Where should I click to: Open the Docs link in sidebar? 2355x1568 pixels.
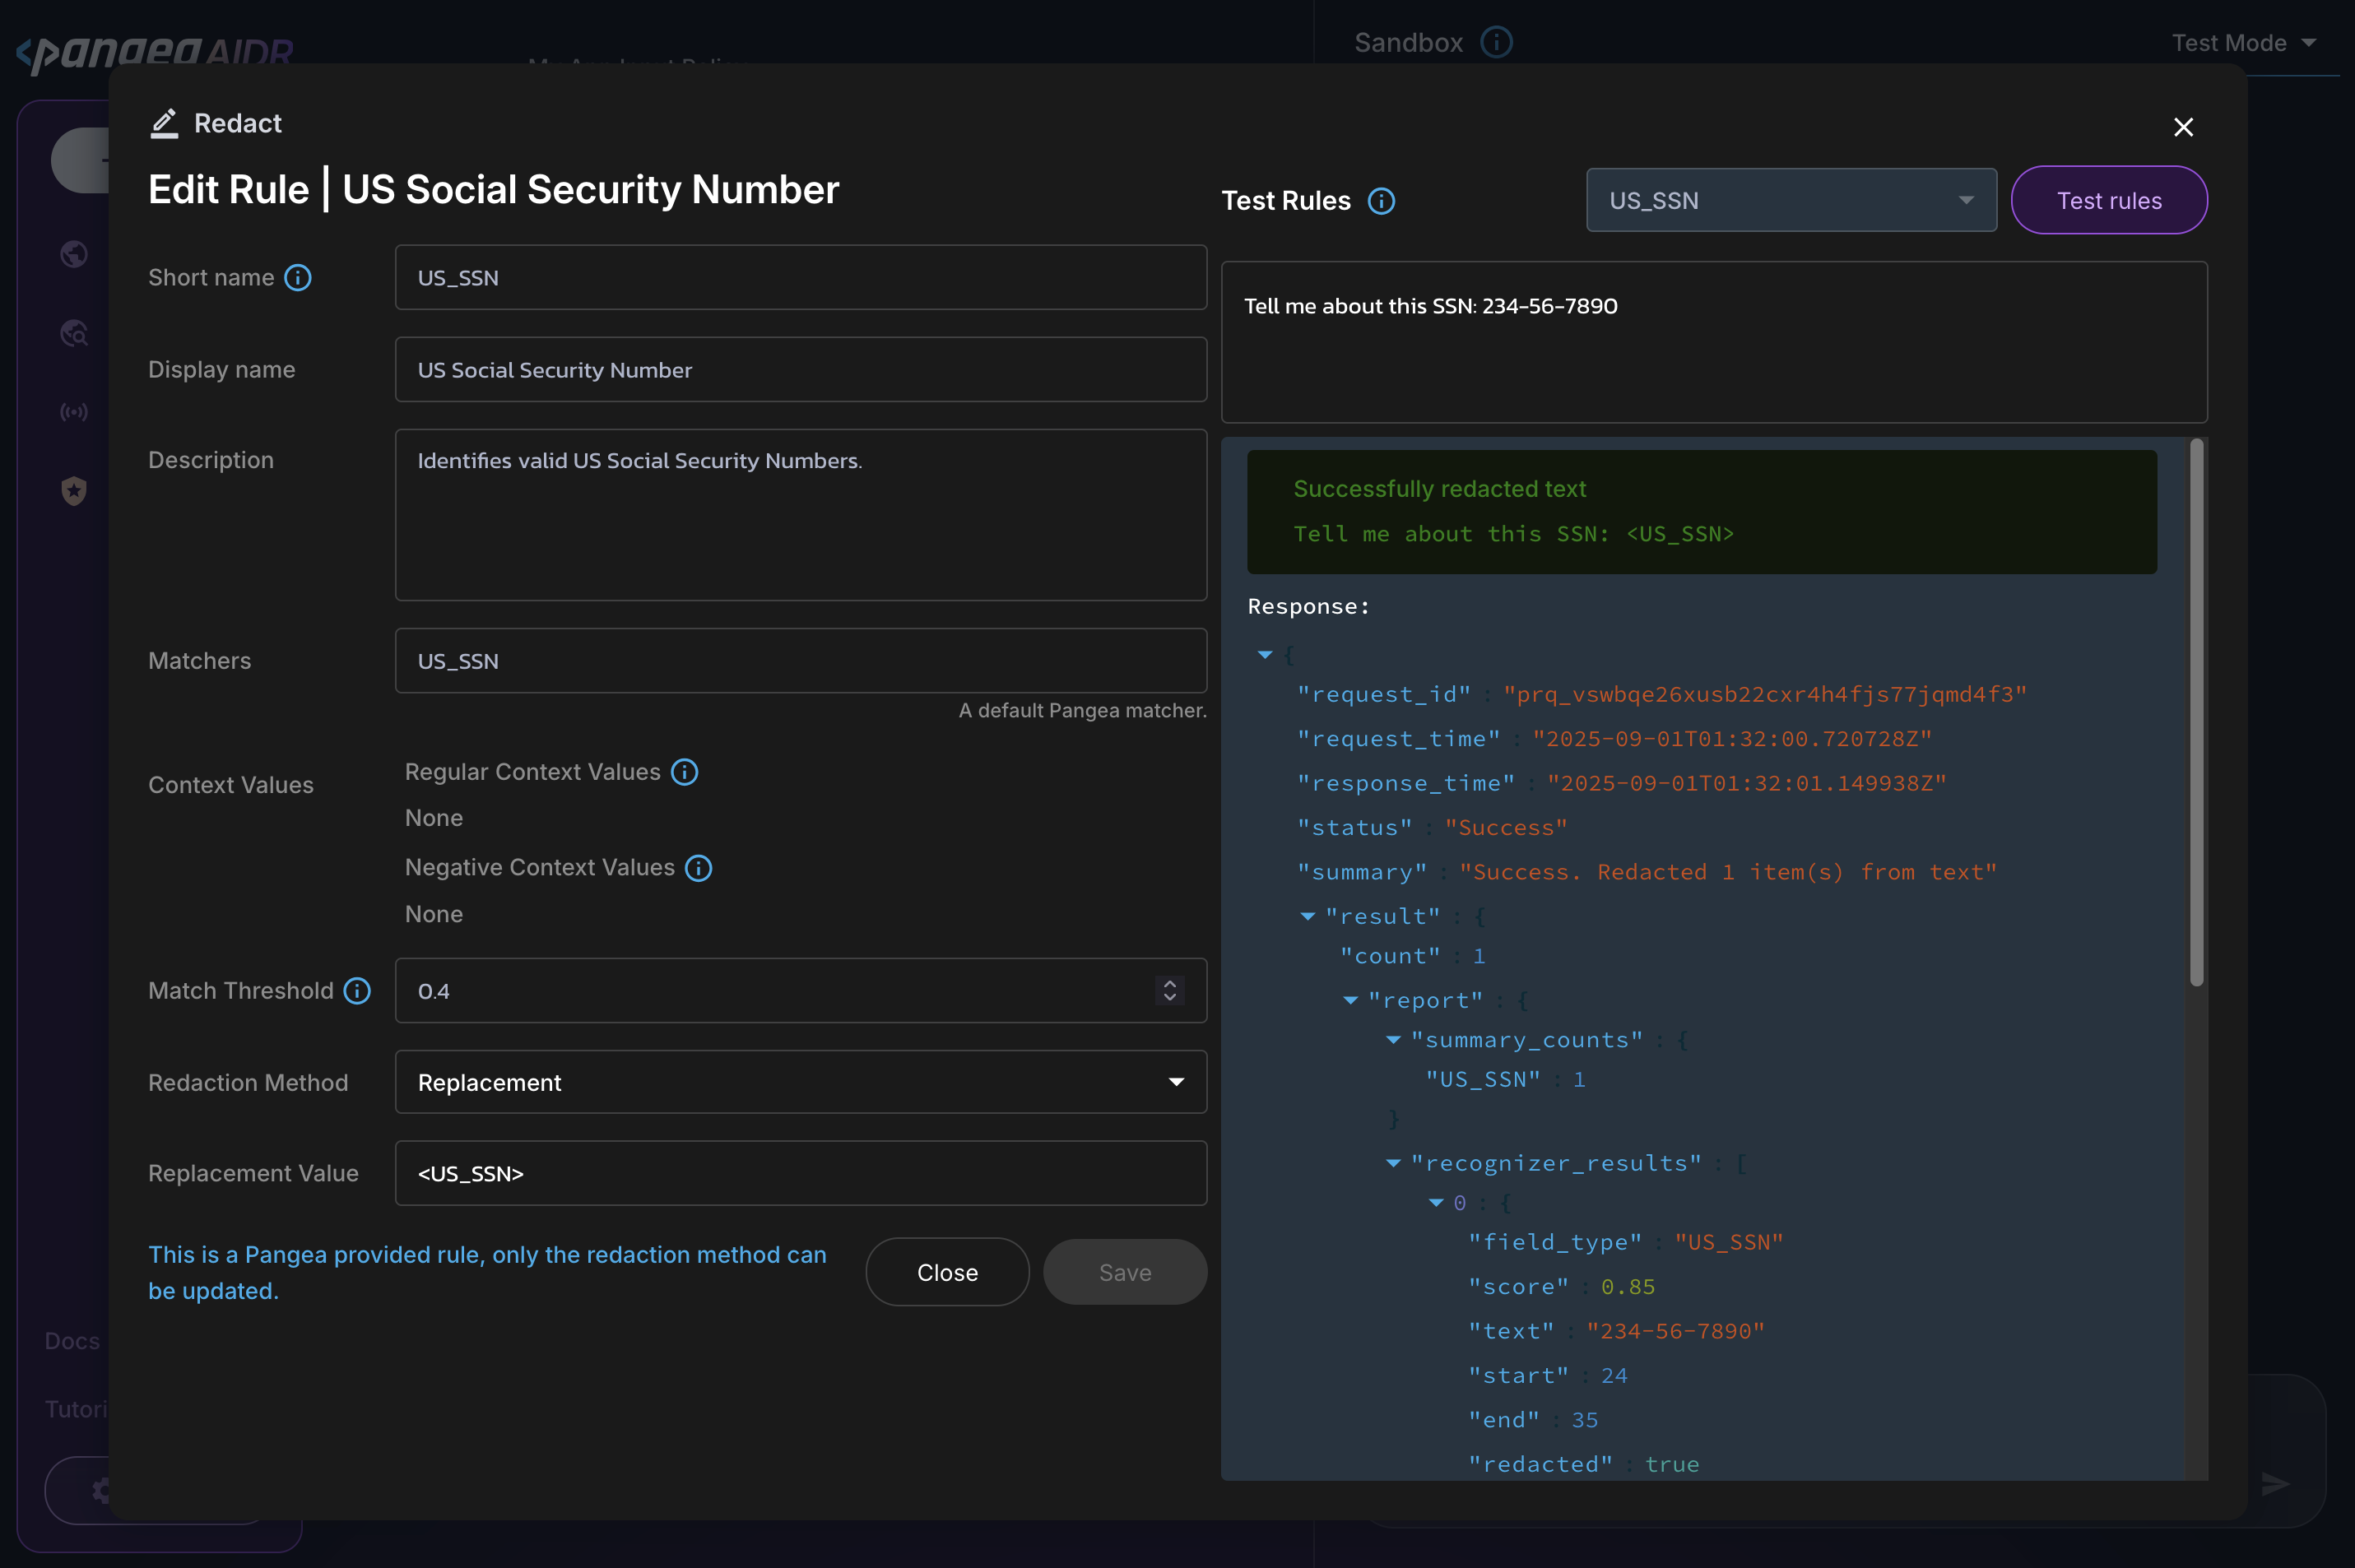coord(72,1341)
